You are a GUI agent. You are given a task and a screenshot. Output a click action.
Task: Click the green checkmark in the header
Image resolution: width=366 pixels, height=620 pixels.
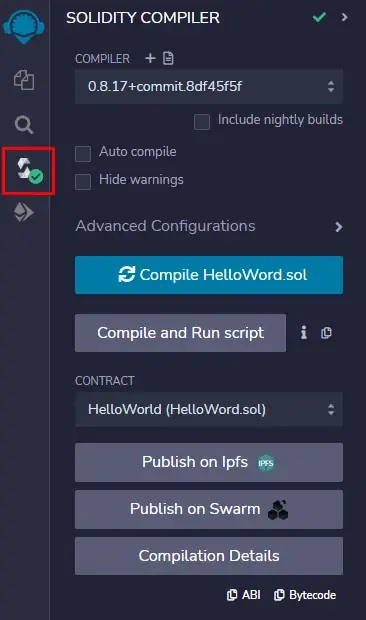(x=319, y=17)
